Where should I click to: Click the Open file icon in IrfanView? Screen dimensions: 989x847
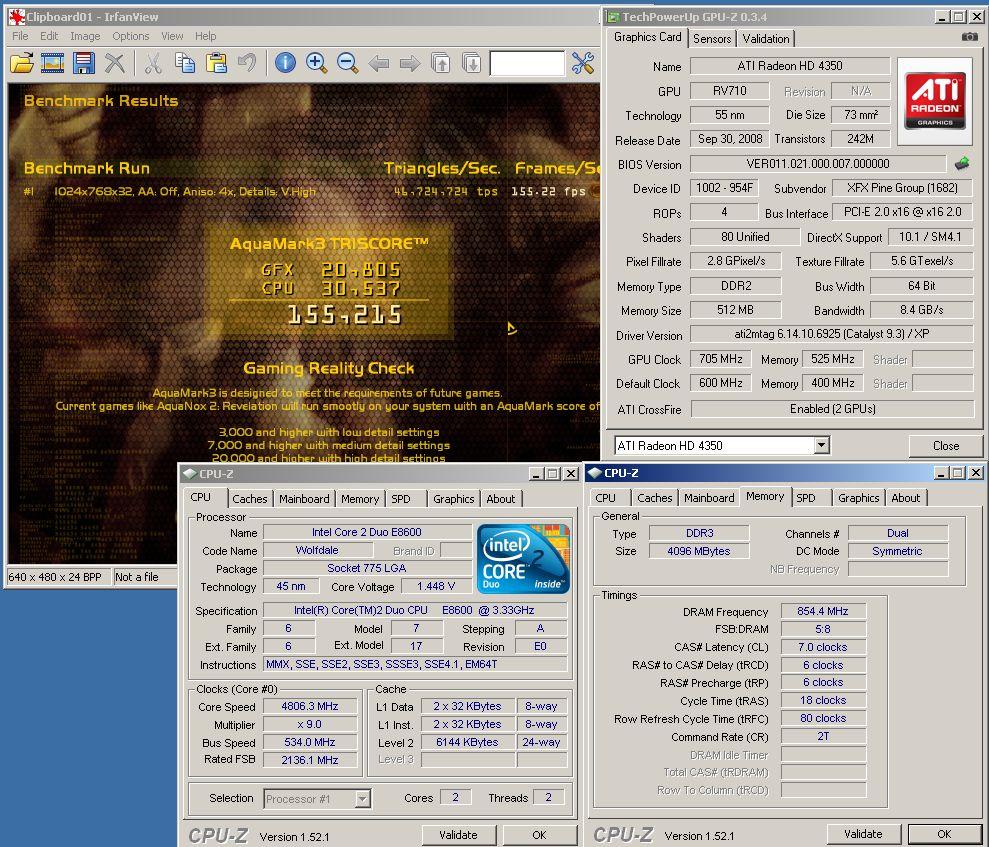21,63
